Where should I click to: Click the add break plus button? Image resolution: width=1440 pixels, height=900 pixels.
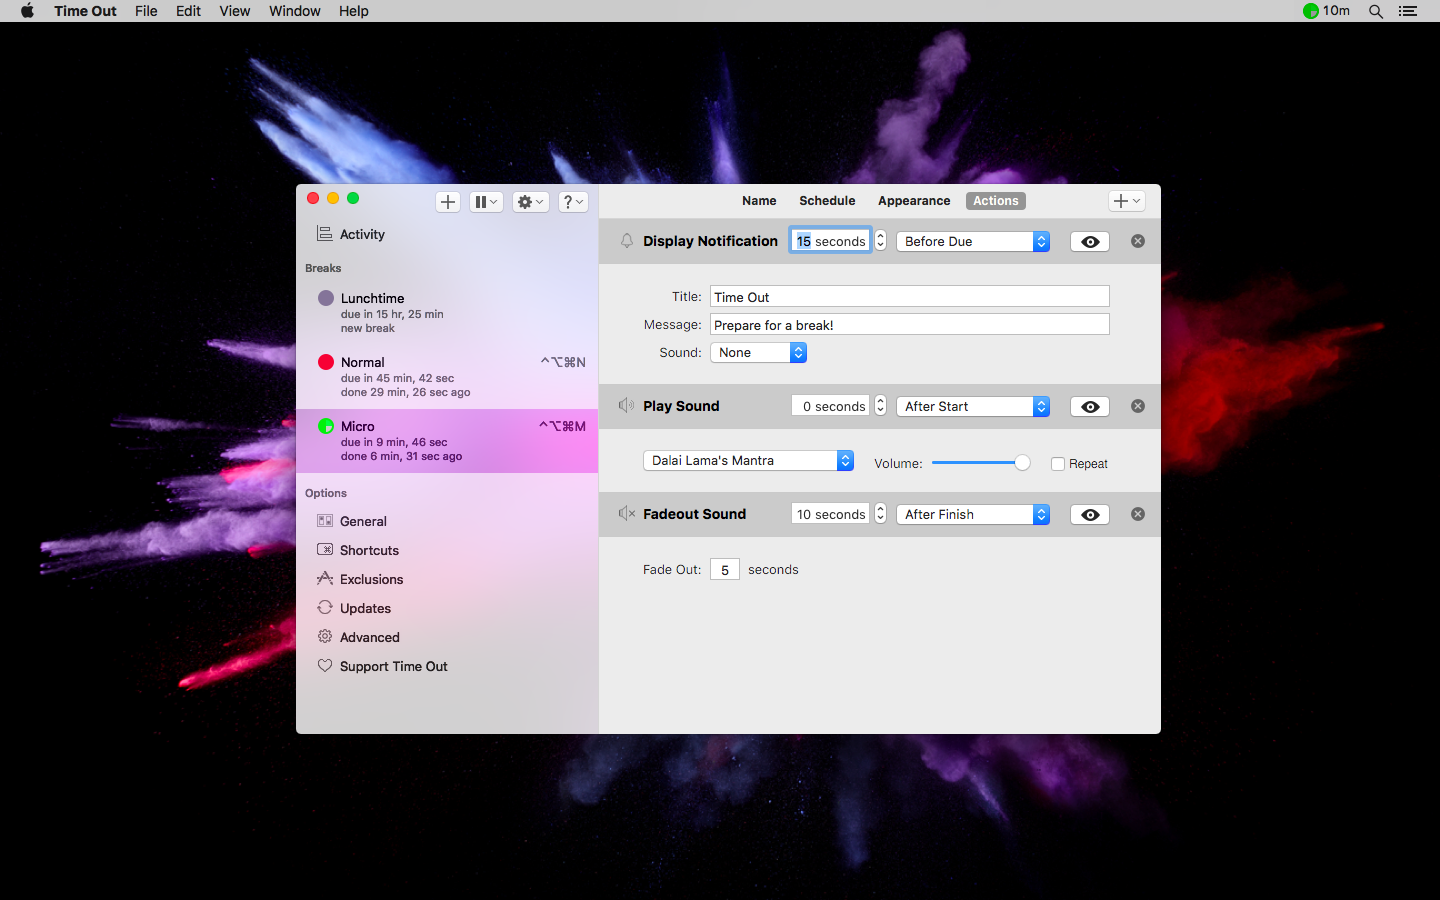448,202
